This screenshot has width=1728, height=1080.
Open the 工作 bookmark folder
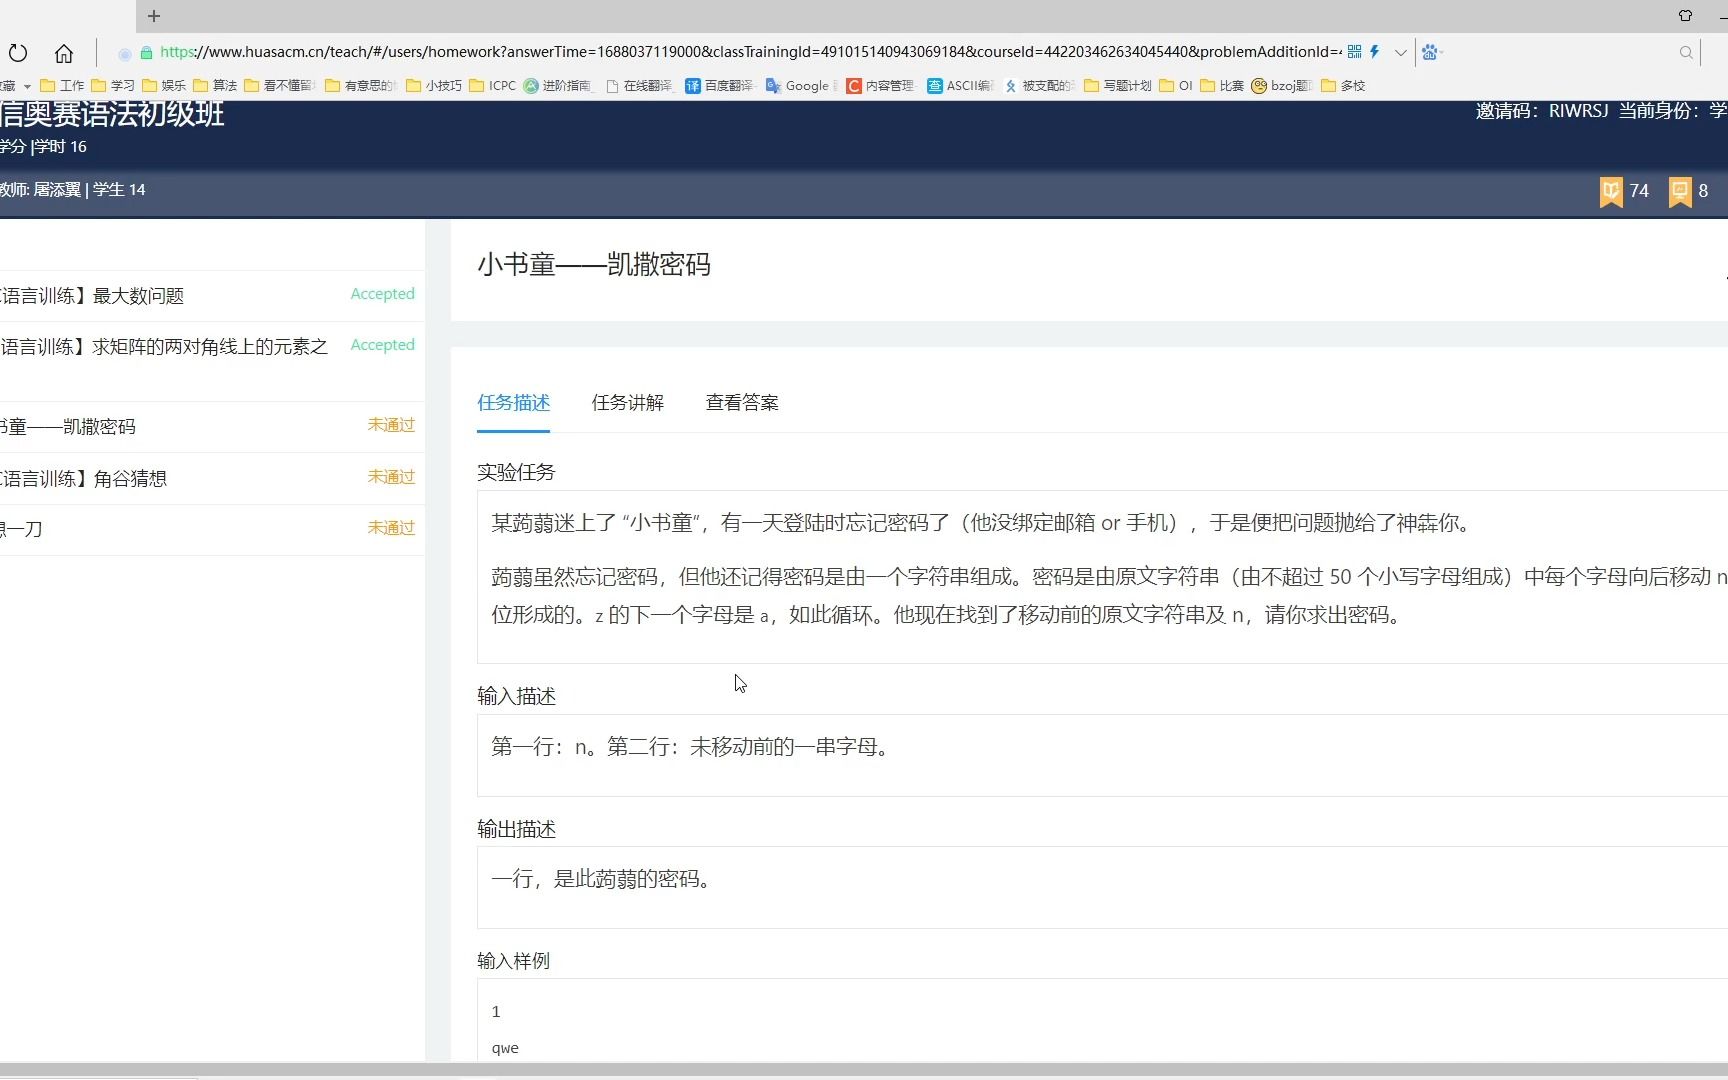[x=62, y=86]
